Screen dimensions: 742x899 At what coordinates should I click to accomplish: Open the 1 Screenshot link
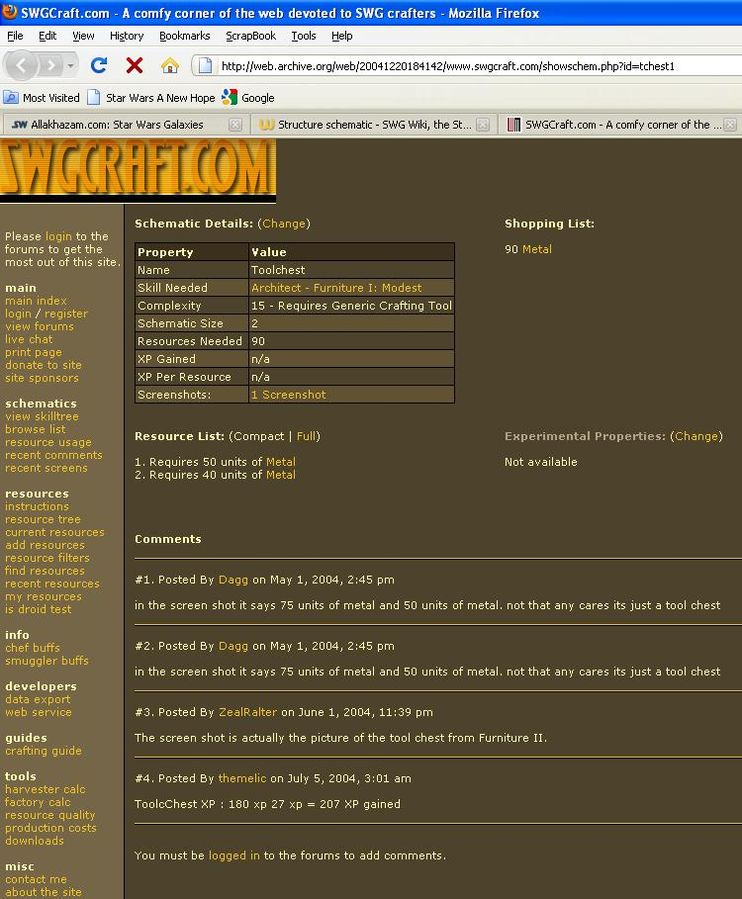[x=288, y=395]
